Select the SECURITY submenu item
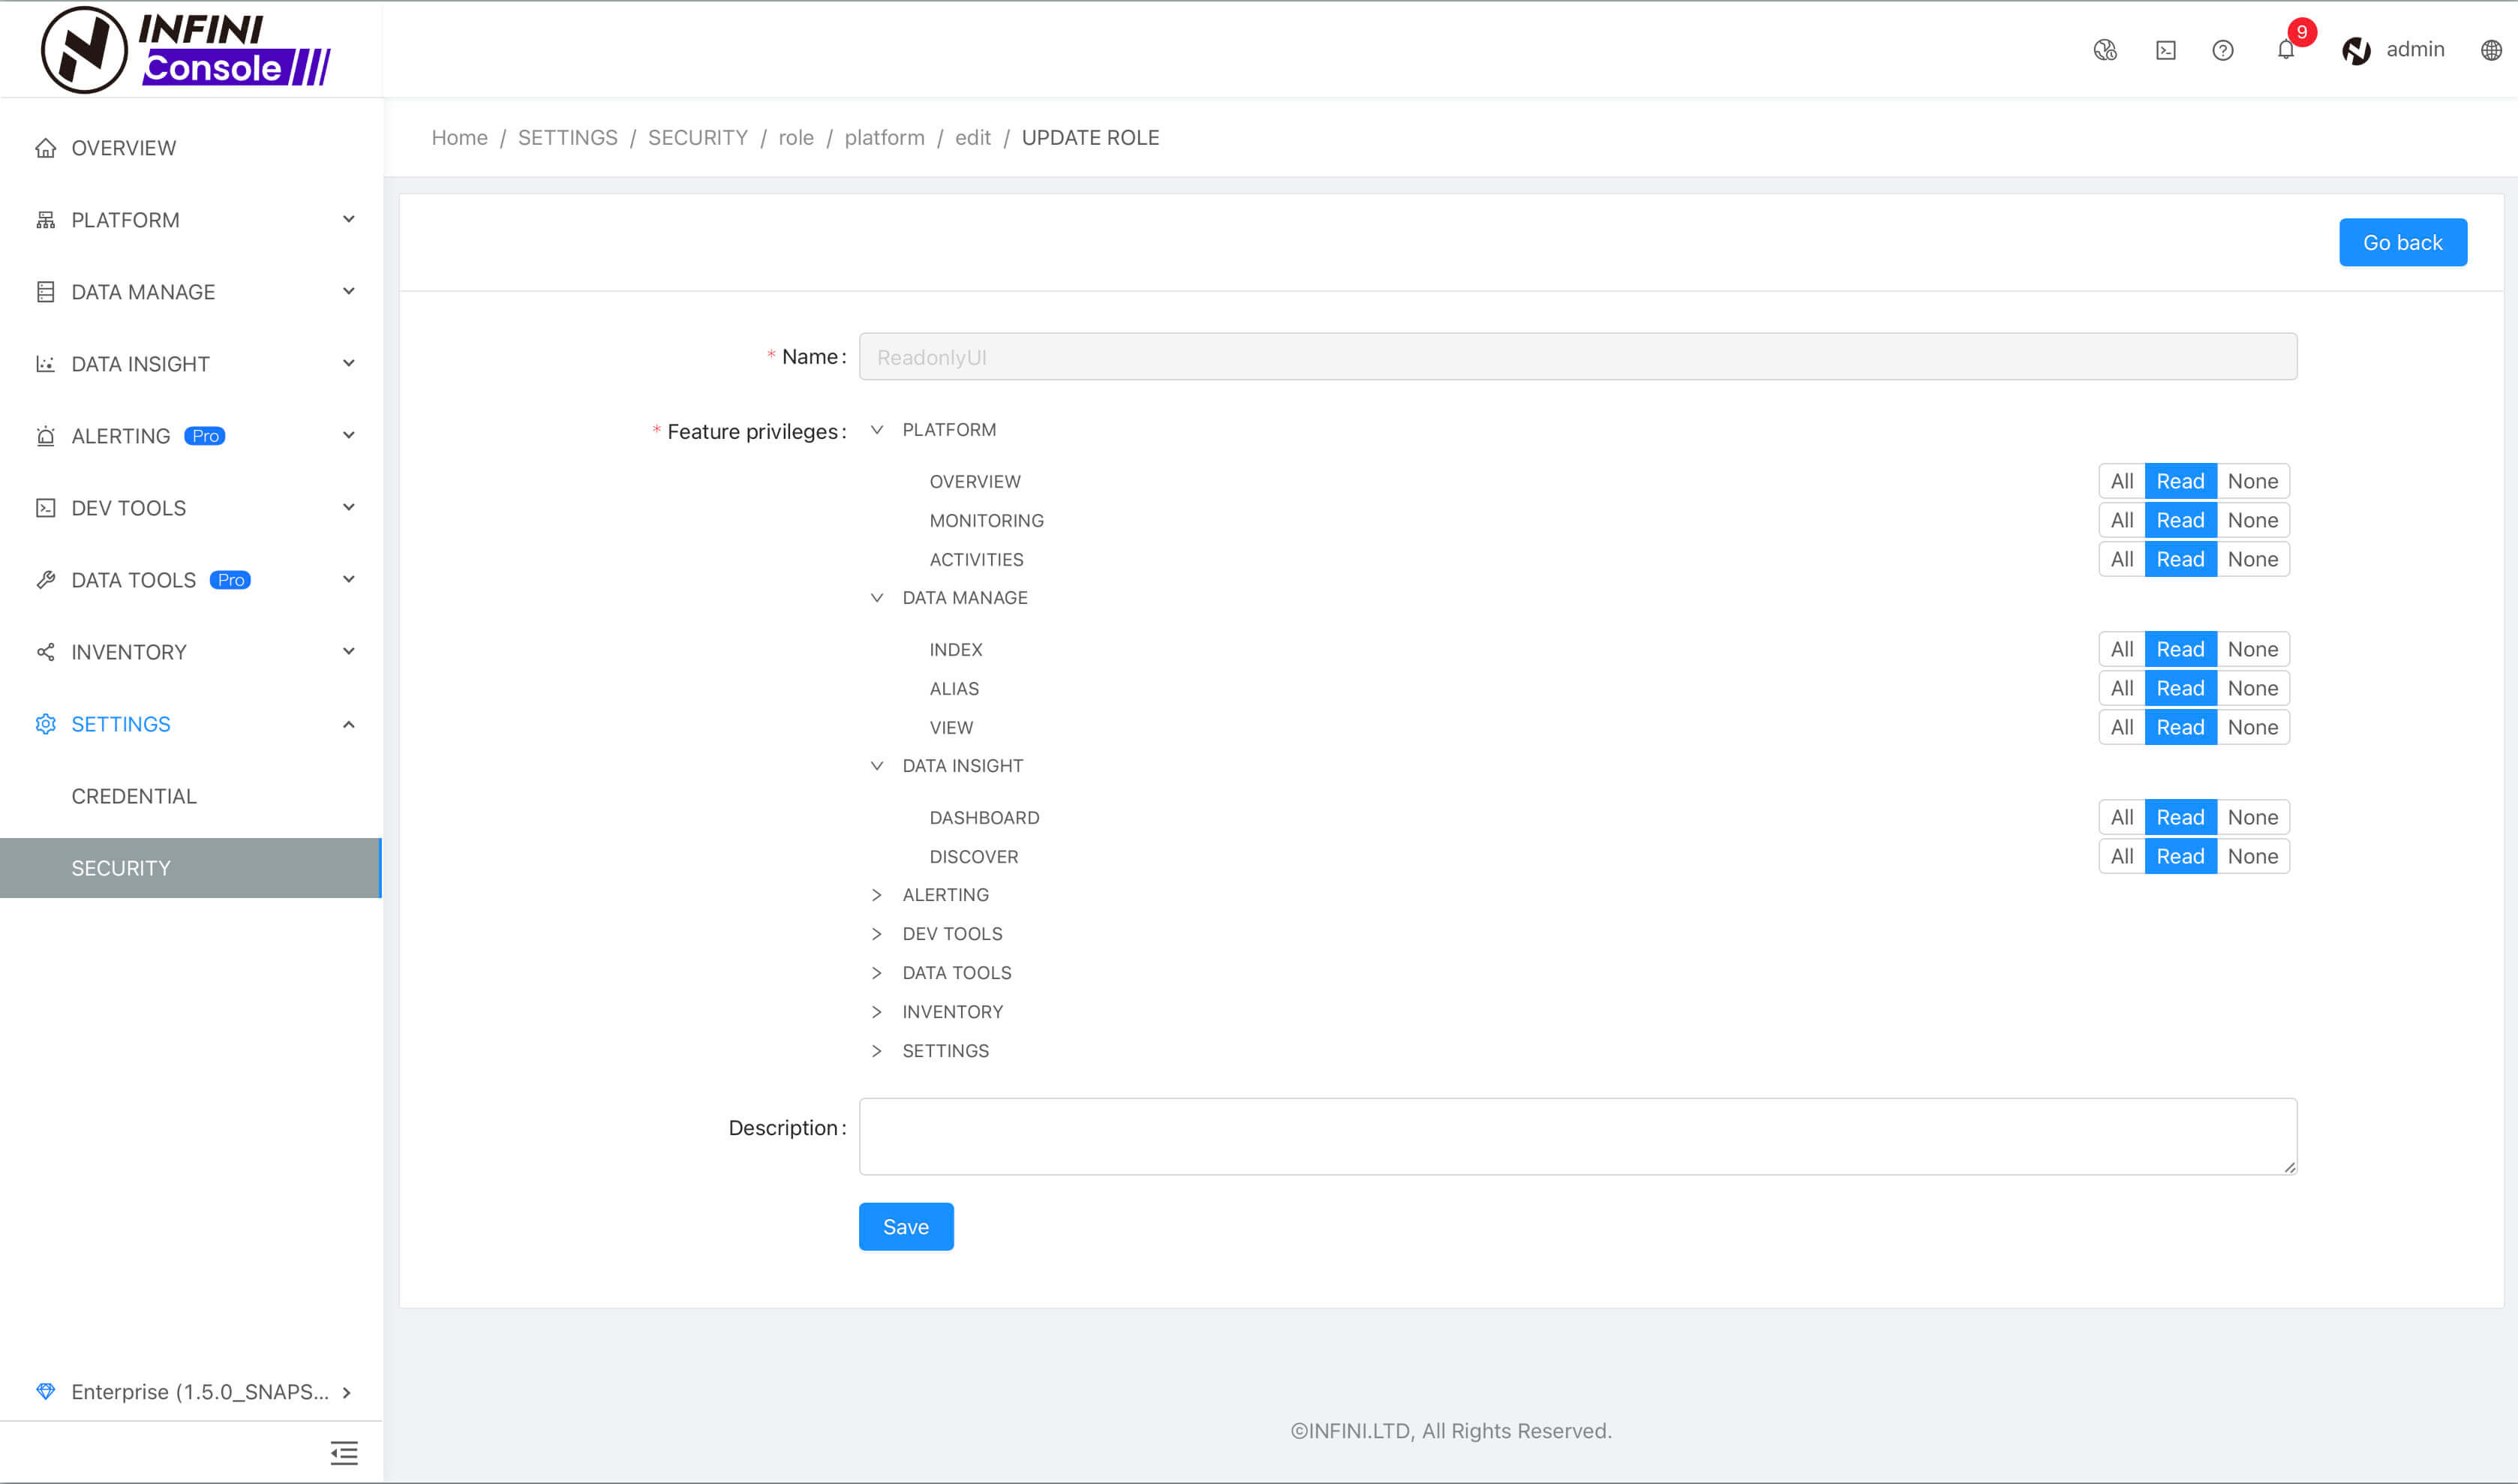Viewport: 2518px width, 1484px height. point(191,868)
